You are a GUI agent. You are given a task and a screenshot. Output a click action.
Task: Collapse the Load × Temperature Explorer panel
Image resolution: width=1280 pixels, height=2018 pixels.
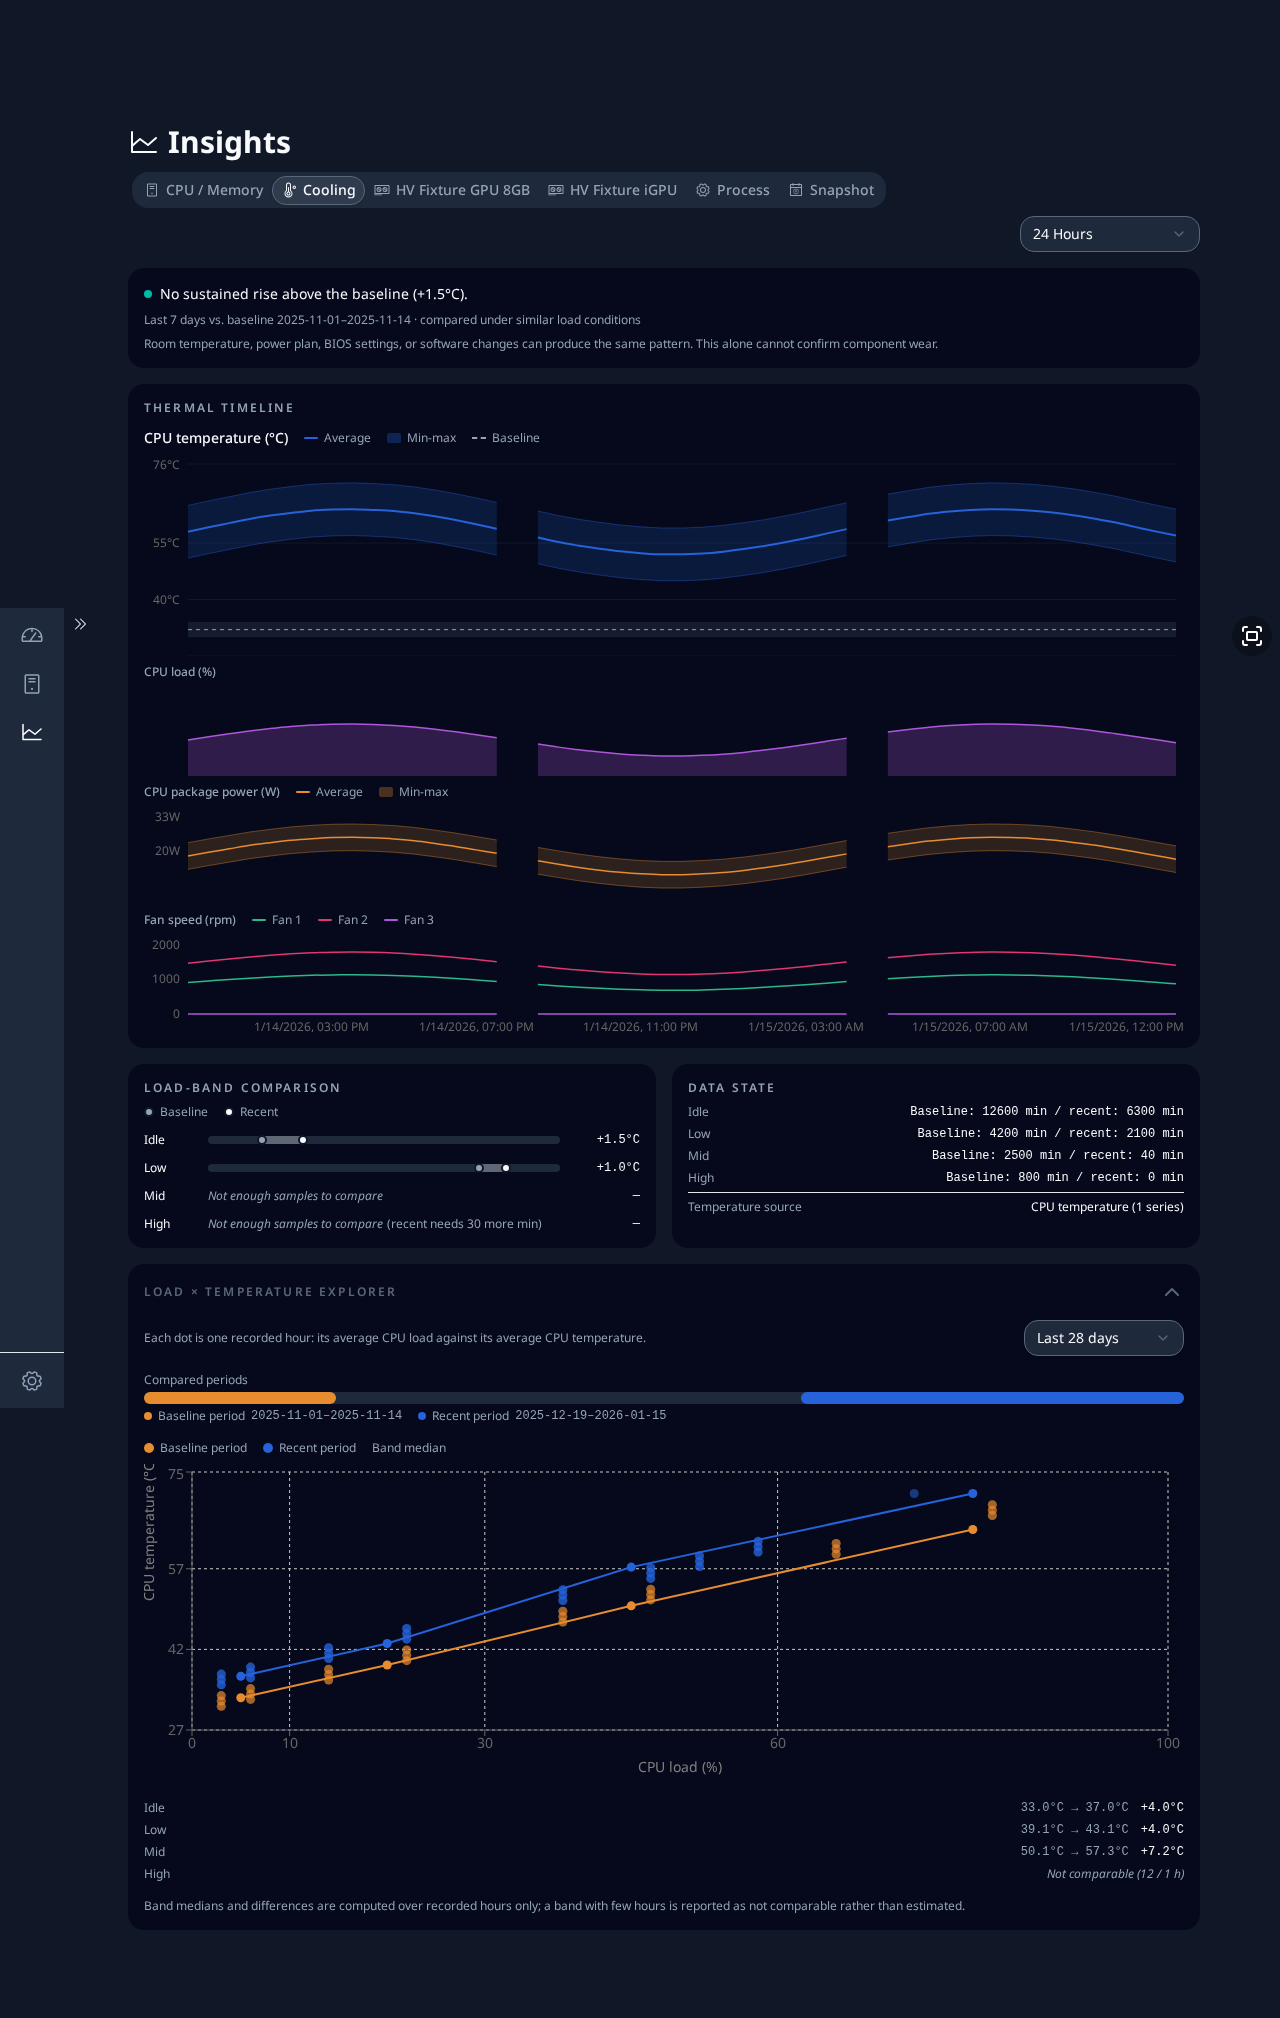pyautogui.click(x=1172, y=1292)
